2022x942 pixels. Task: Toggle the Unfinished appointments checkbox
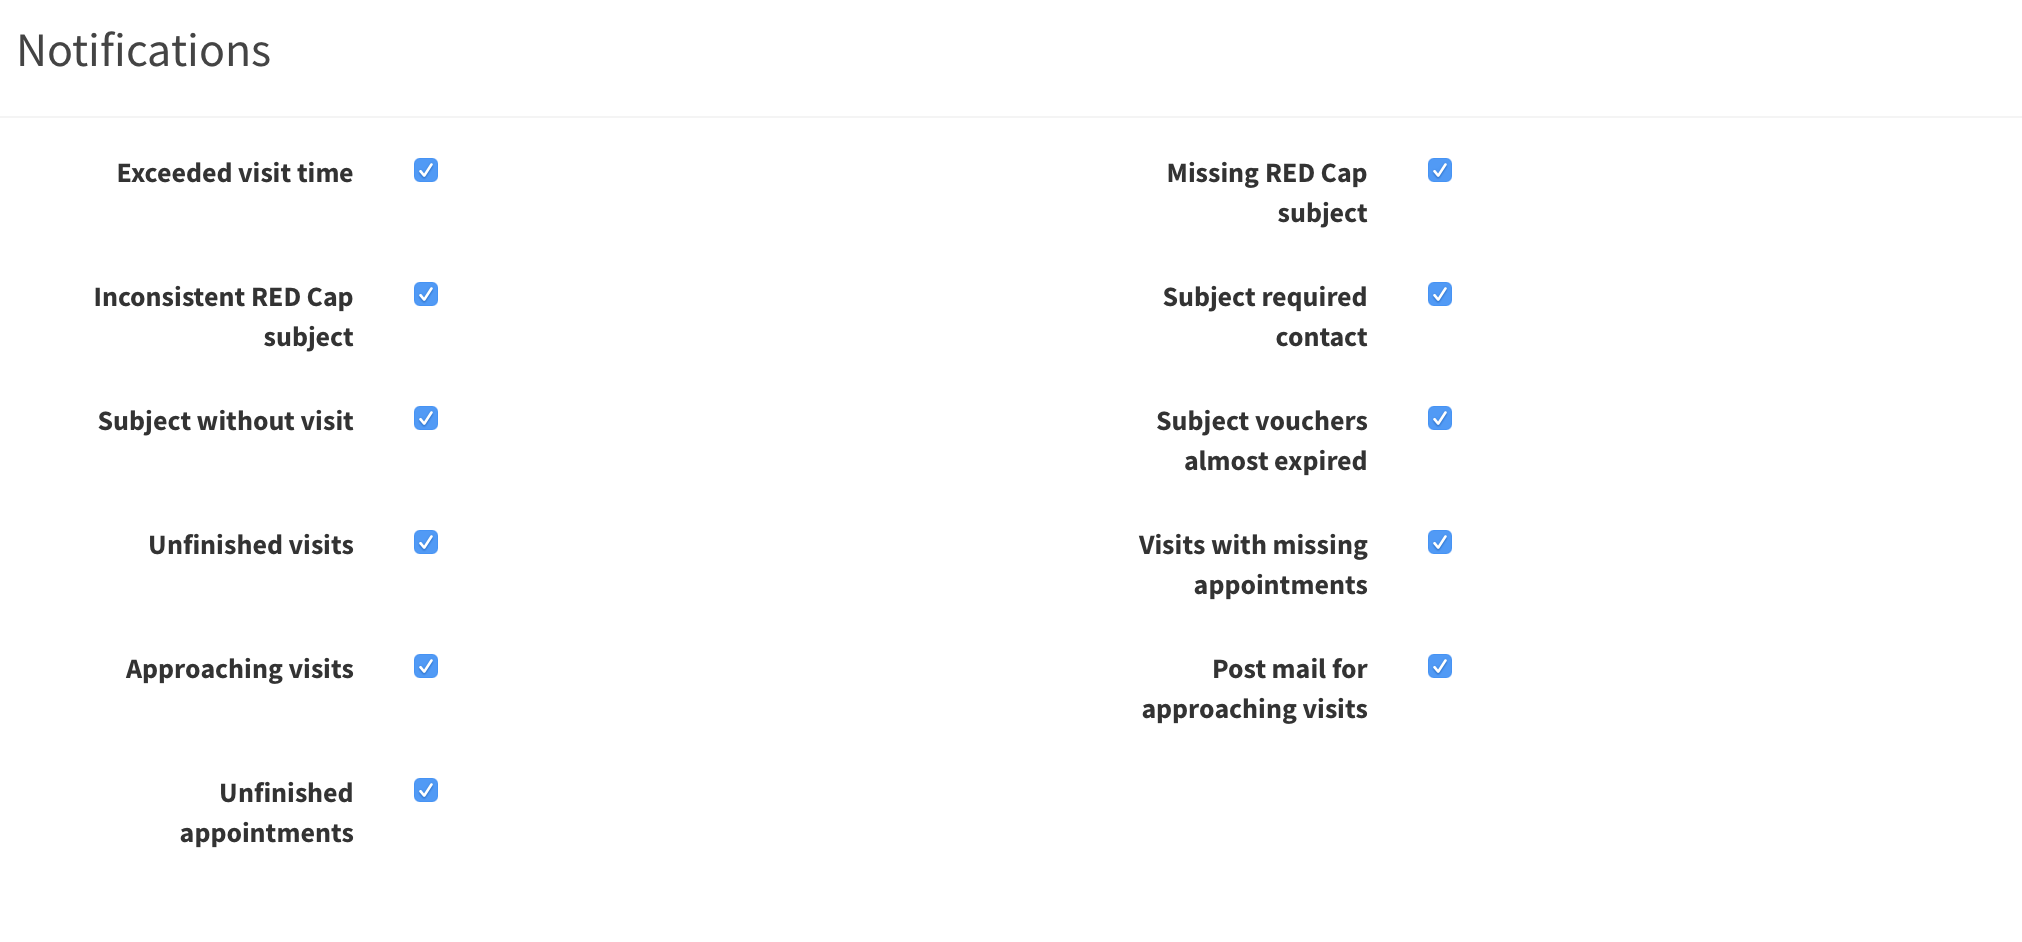click(426, 790)
